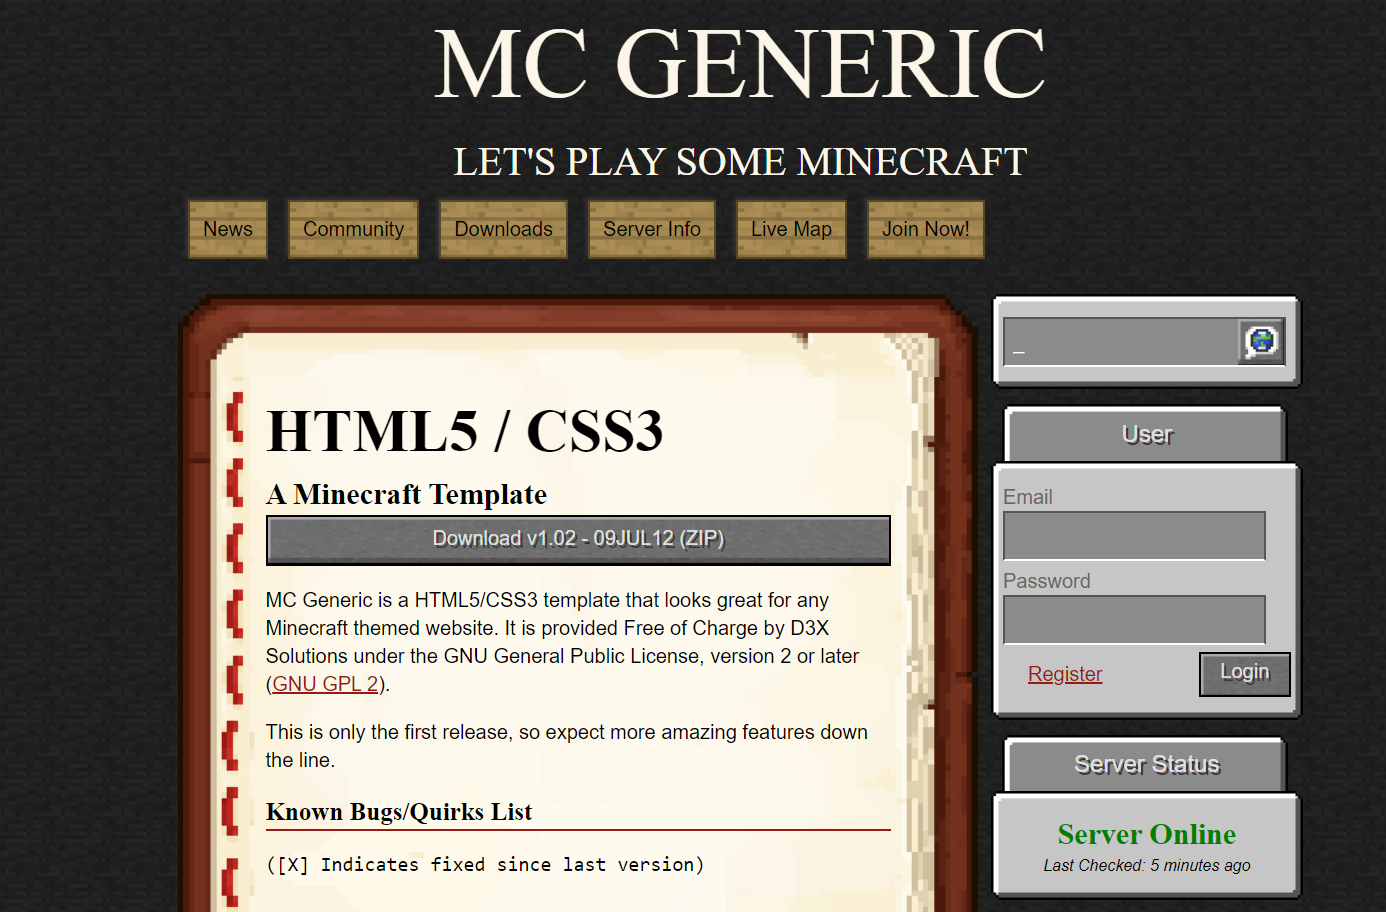Click the Known Bugs/Quirks List heading
The height and width of the screenshot is (912, 1386).
coord(399,812)
